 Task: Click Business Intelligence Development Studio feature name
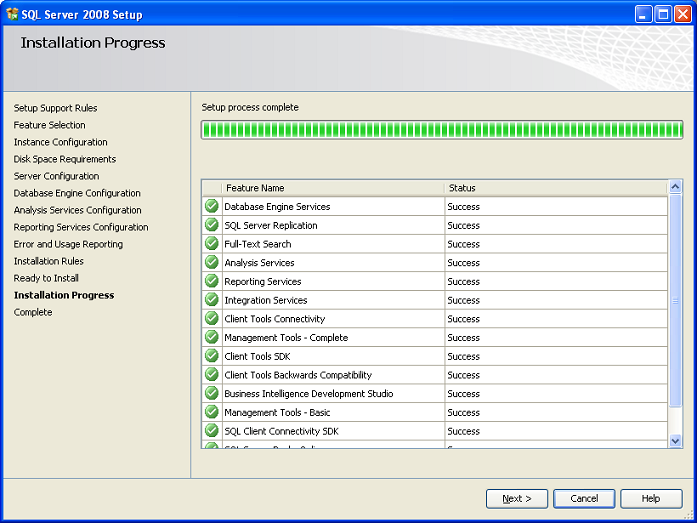click(x=308, y=394)
